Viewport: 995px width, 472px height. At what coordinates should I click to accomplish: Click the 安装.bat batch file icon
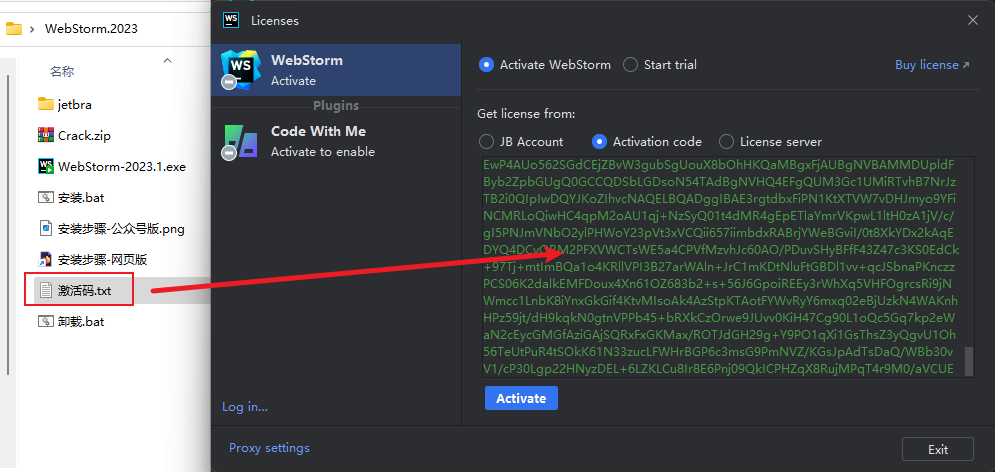pos(46,197)
